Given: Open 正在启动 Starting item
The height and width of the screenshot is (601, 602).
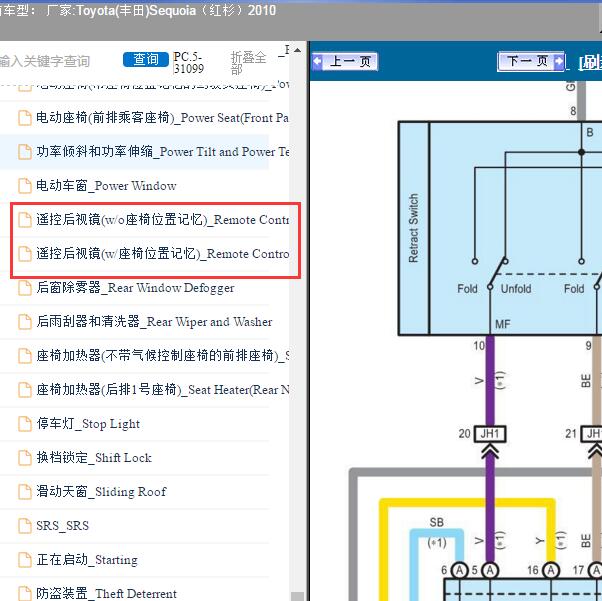Looking at the screenshot, I should 87,560.
